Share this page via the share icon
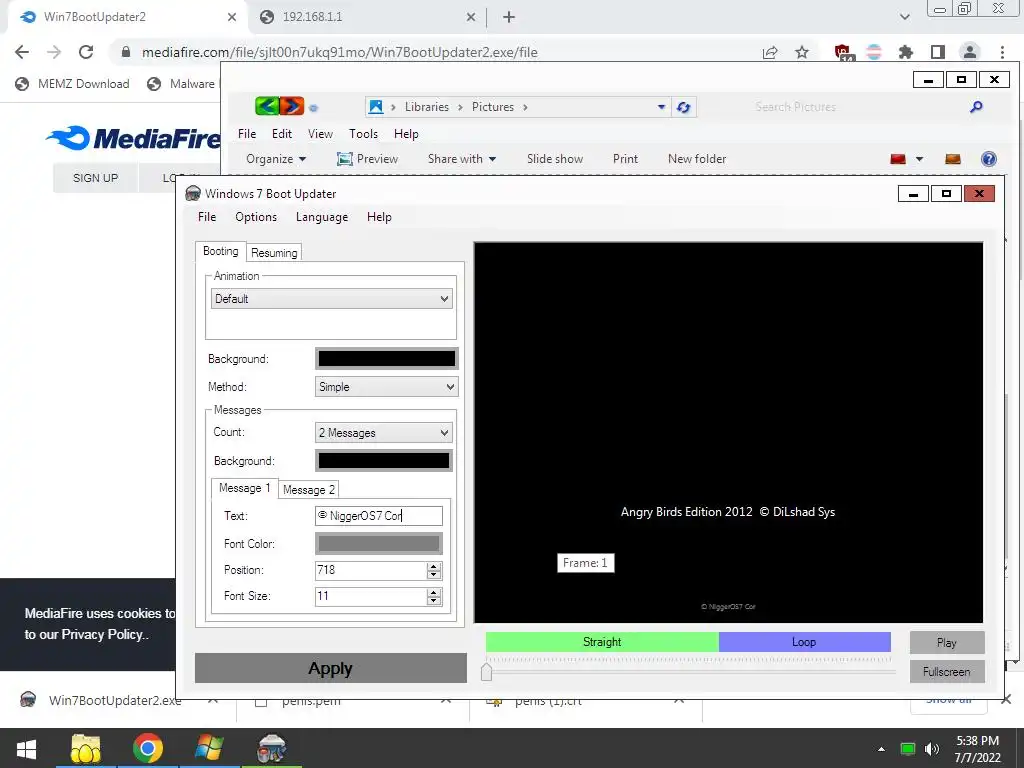This screenshot has width=1024, height=768. tap(770, 52)
